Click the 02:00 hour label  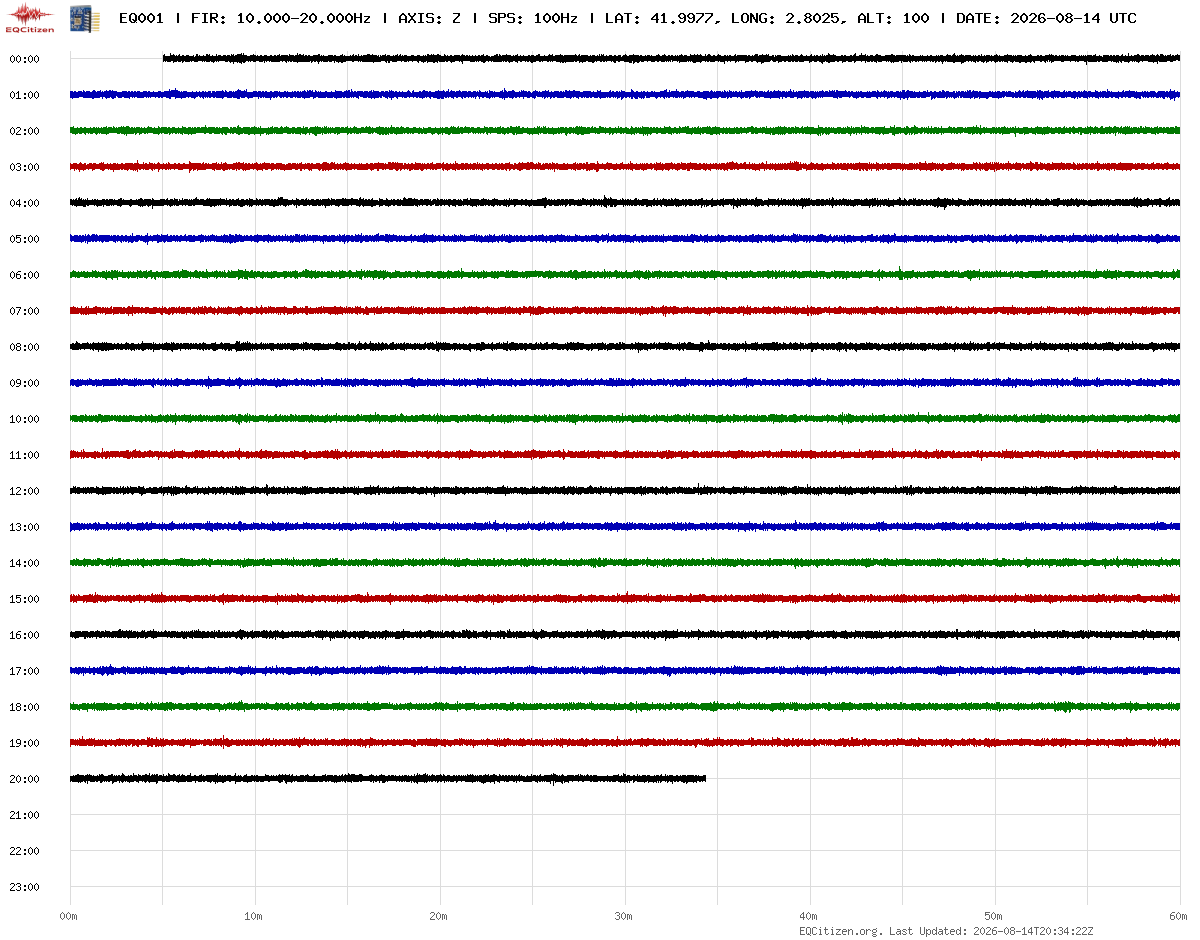point(24,131)
